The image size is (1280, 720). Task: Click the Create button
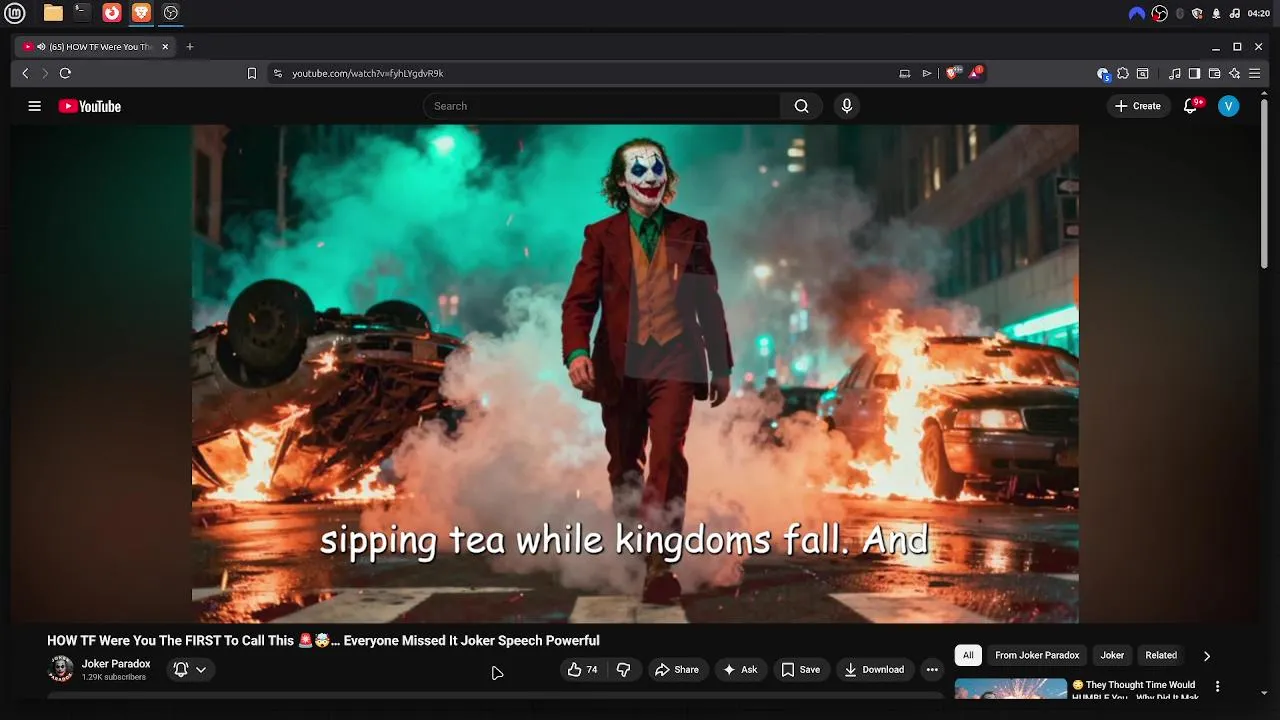tap(1138, 106)
